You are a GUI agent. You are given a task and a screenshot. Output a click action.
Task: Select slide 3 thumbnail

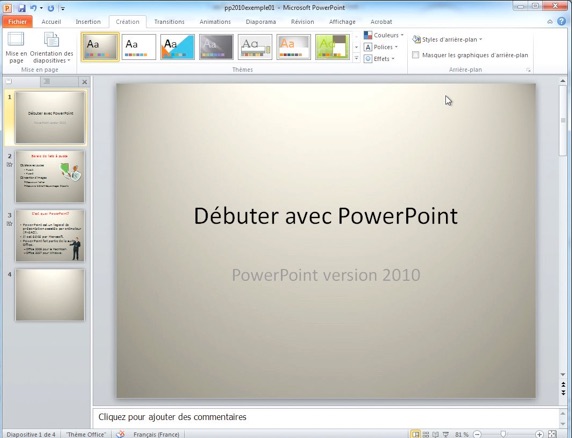[50, 236]
